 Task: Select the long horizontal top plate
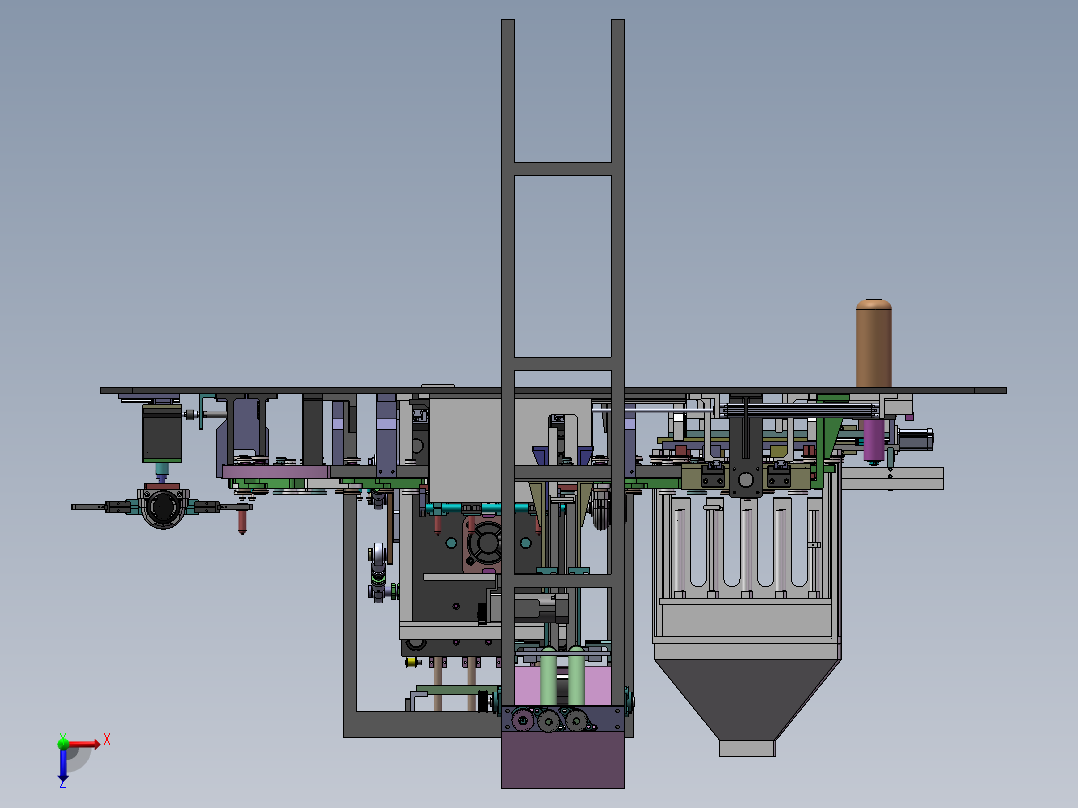tap(553, 391)
